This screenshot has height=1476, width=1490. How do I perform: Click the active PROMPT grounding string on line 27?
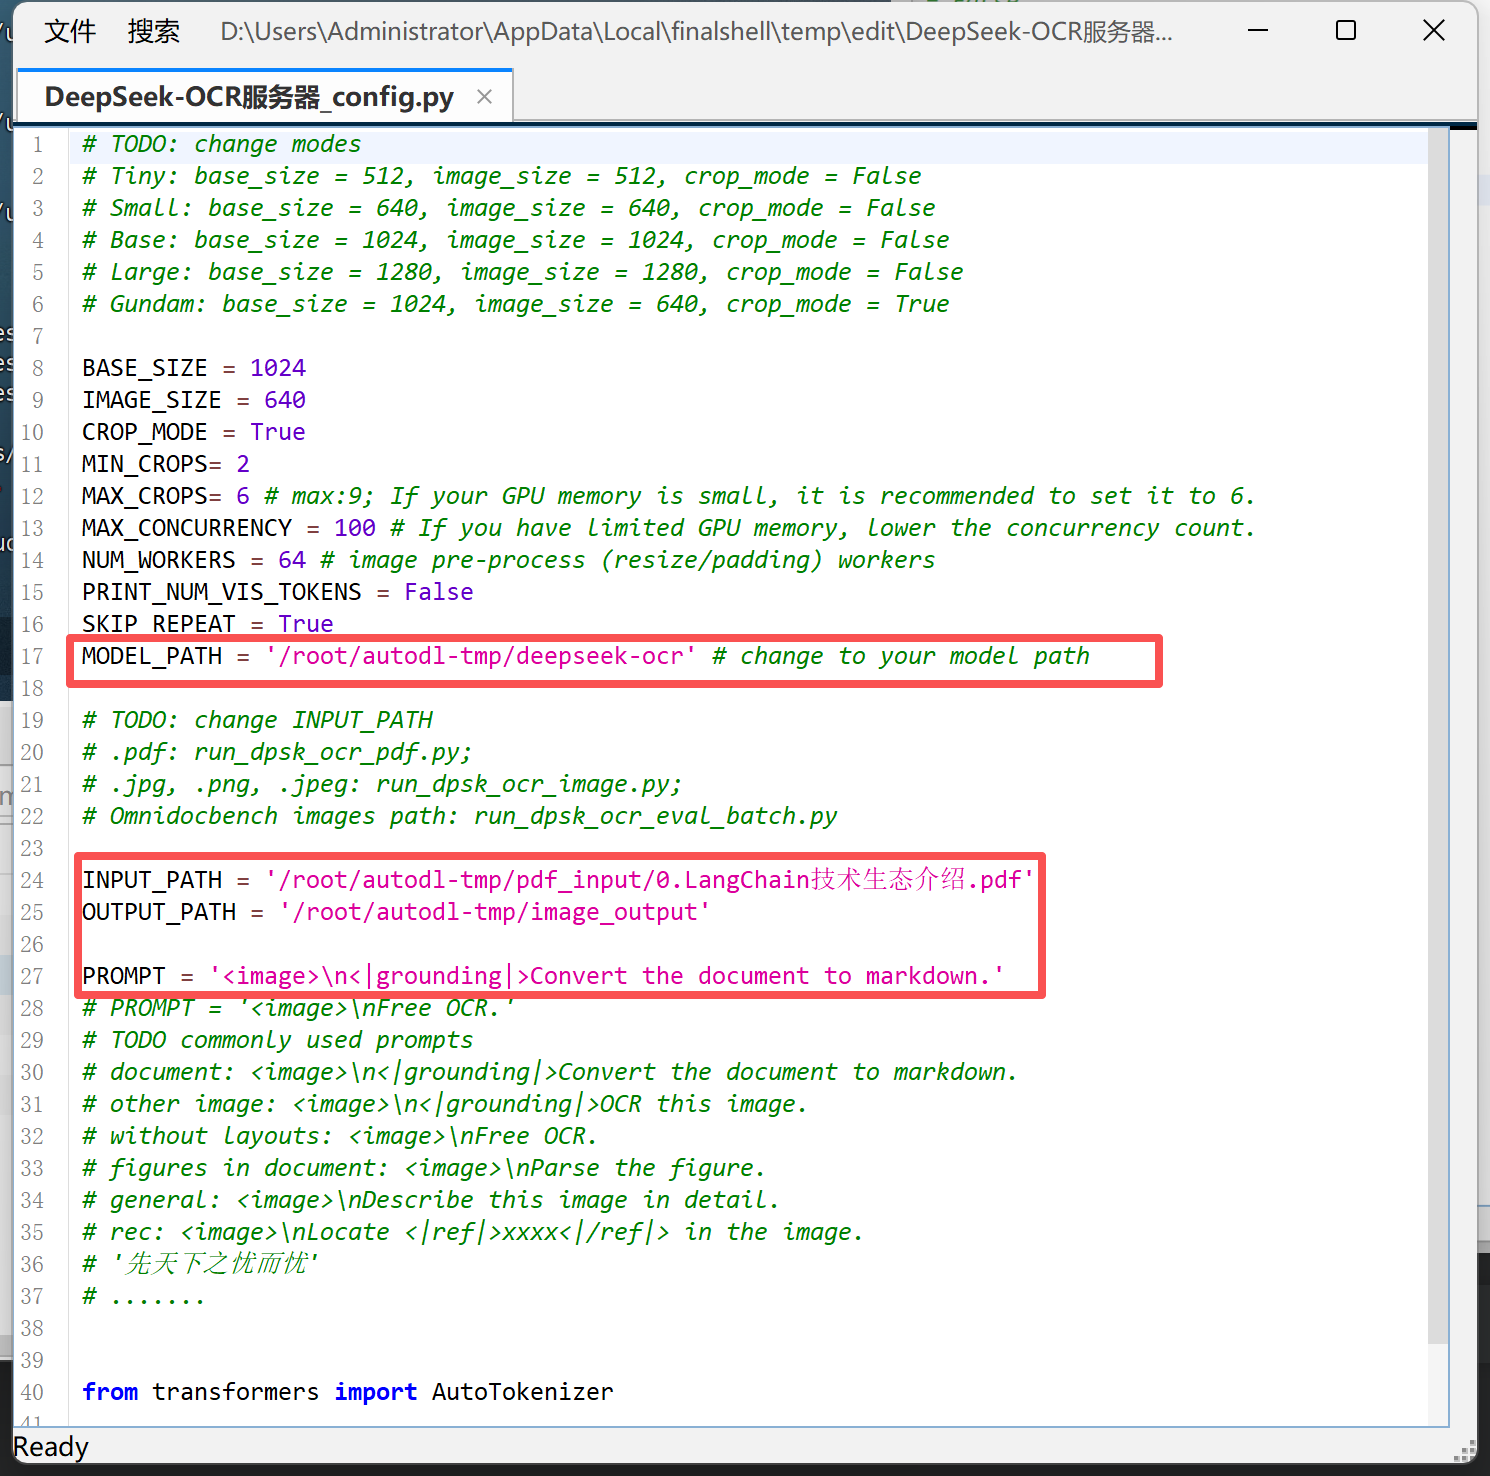click(x=607, y=976)
